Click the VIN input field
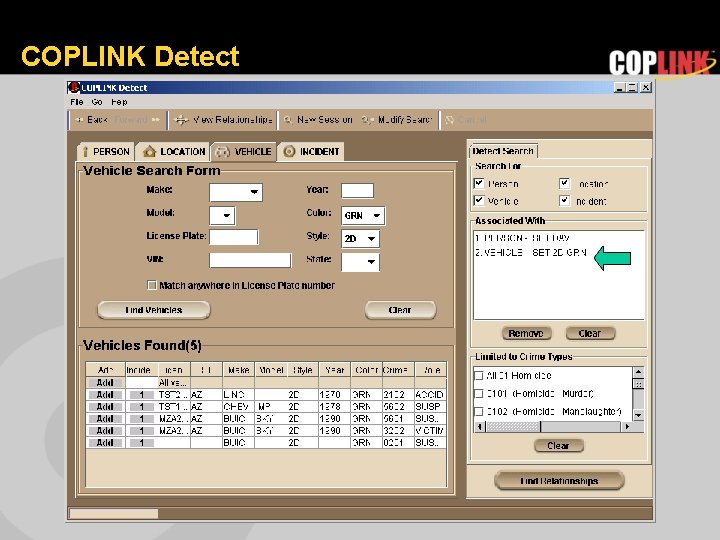 click(x=250, y=260)
